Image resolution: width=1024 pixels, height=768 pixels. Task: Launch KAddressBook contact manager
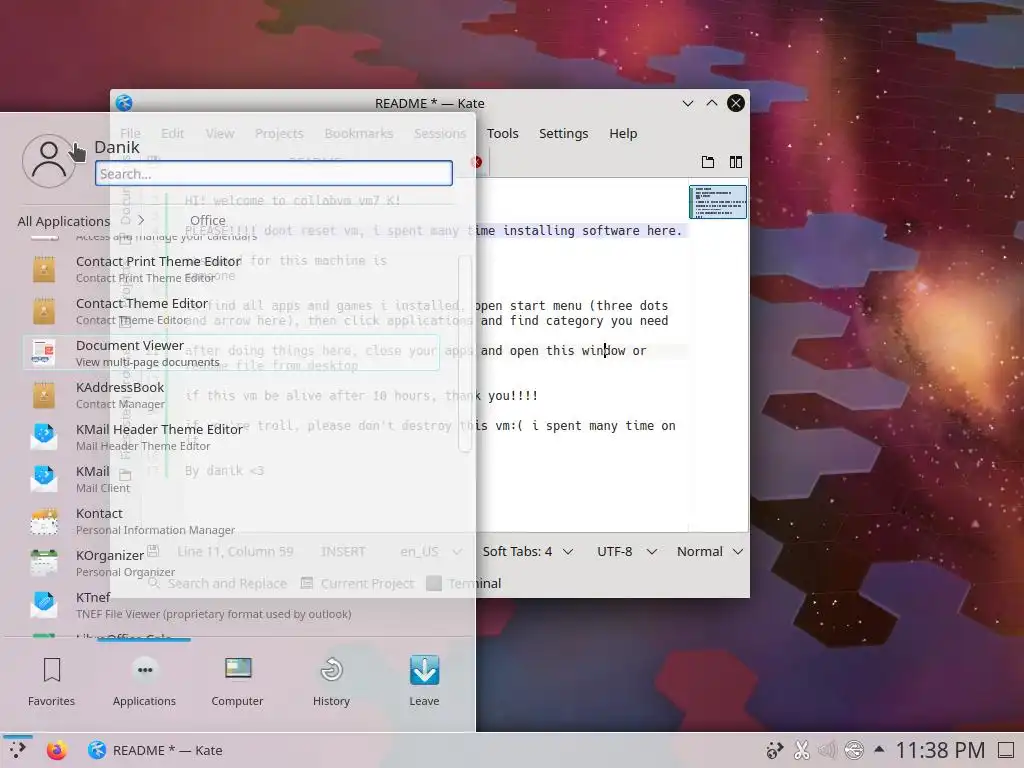231,394
